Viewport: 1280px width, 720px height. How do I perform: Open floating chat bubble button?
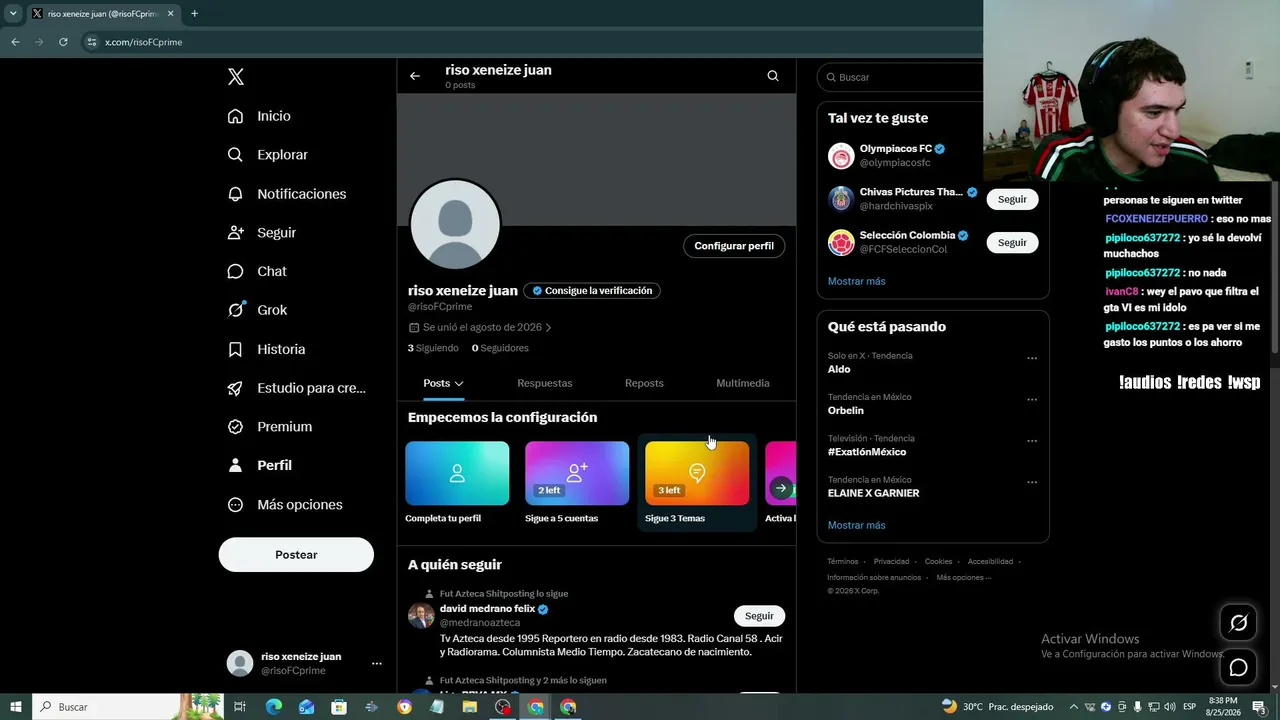tap(1238, 667)
